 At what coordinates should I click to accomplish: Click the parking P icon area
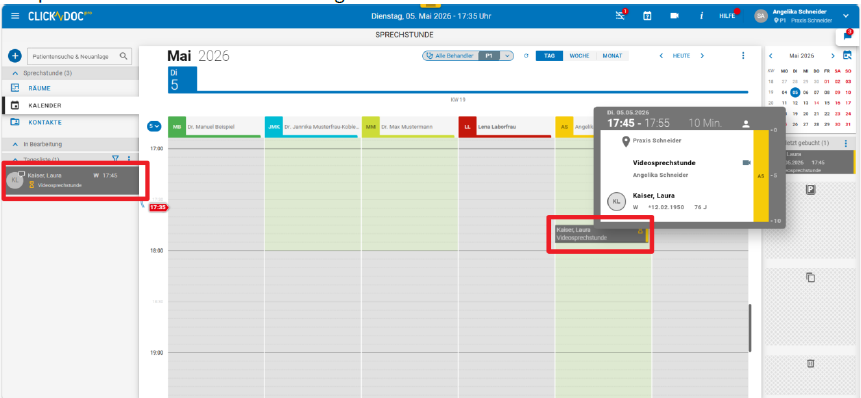(810, 189)
